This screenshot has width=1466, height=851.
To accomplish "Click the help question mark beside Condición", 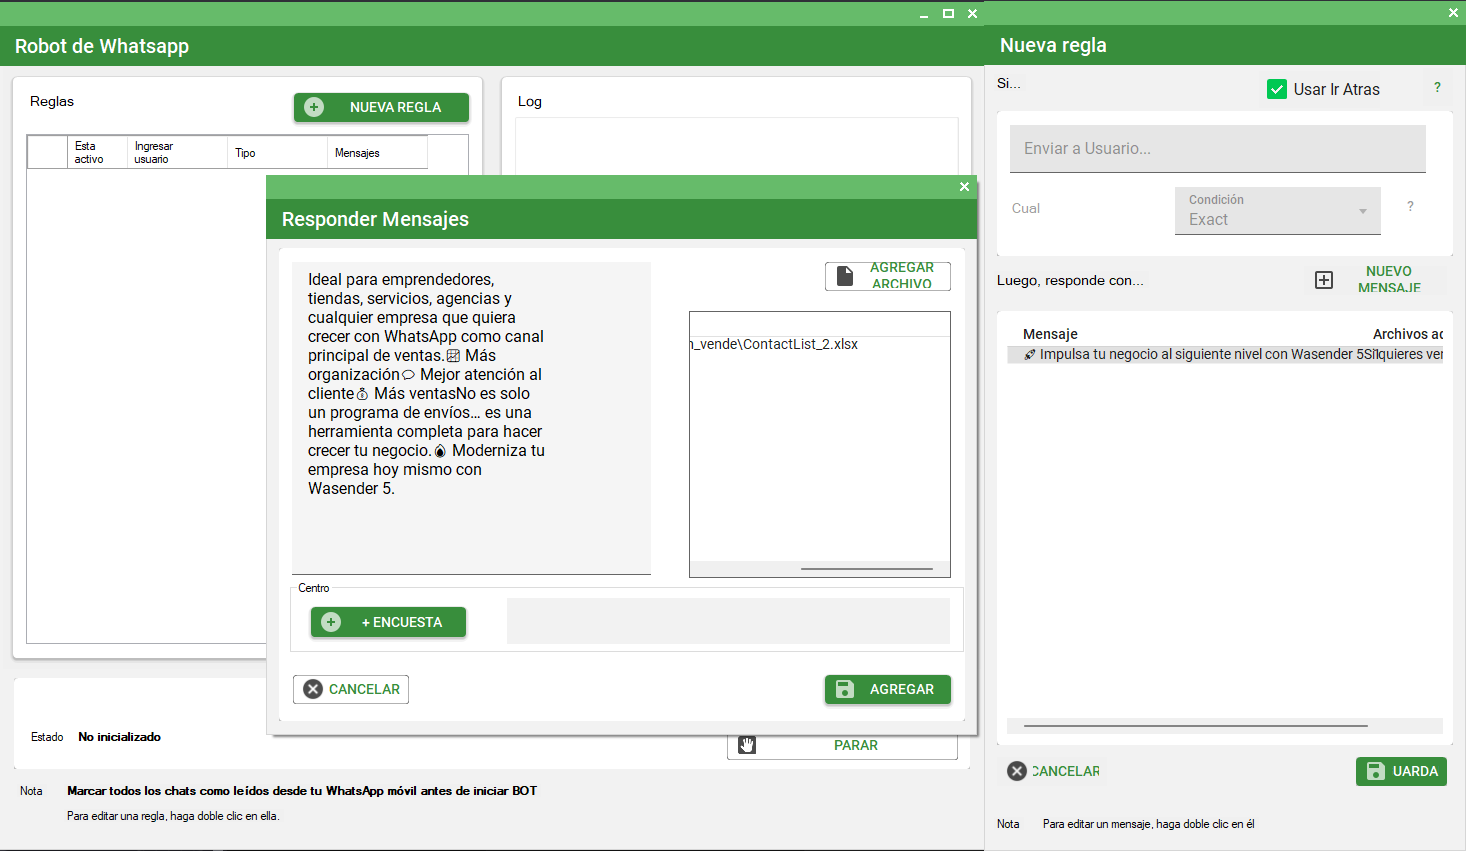I will point(1410,206).
